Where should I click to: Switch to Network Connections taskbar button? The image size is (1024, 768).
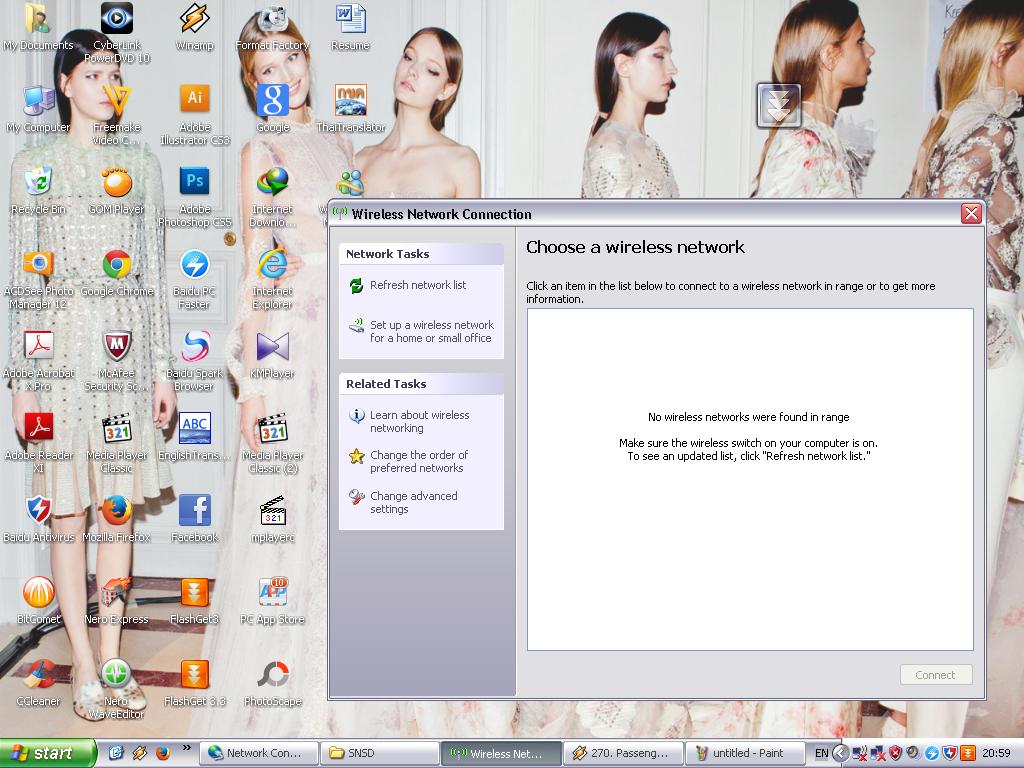tap(258, 753)
